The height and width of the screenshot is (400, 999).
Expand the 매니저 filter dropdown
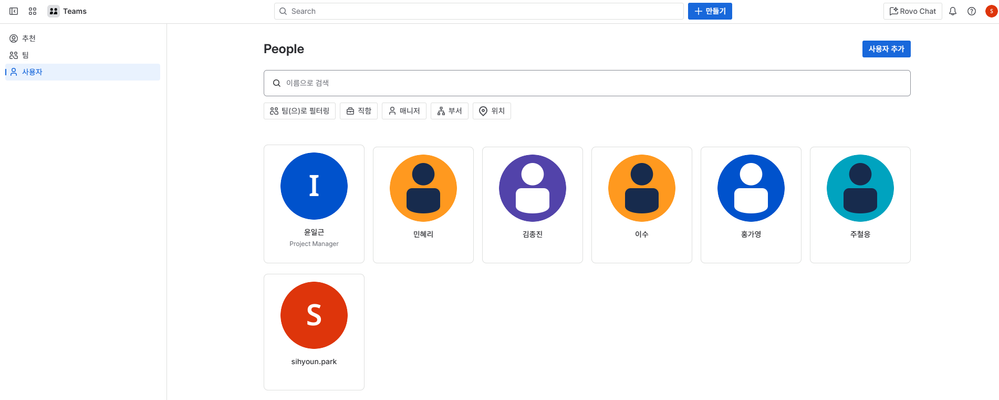404,111
